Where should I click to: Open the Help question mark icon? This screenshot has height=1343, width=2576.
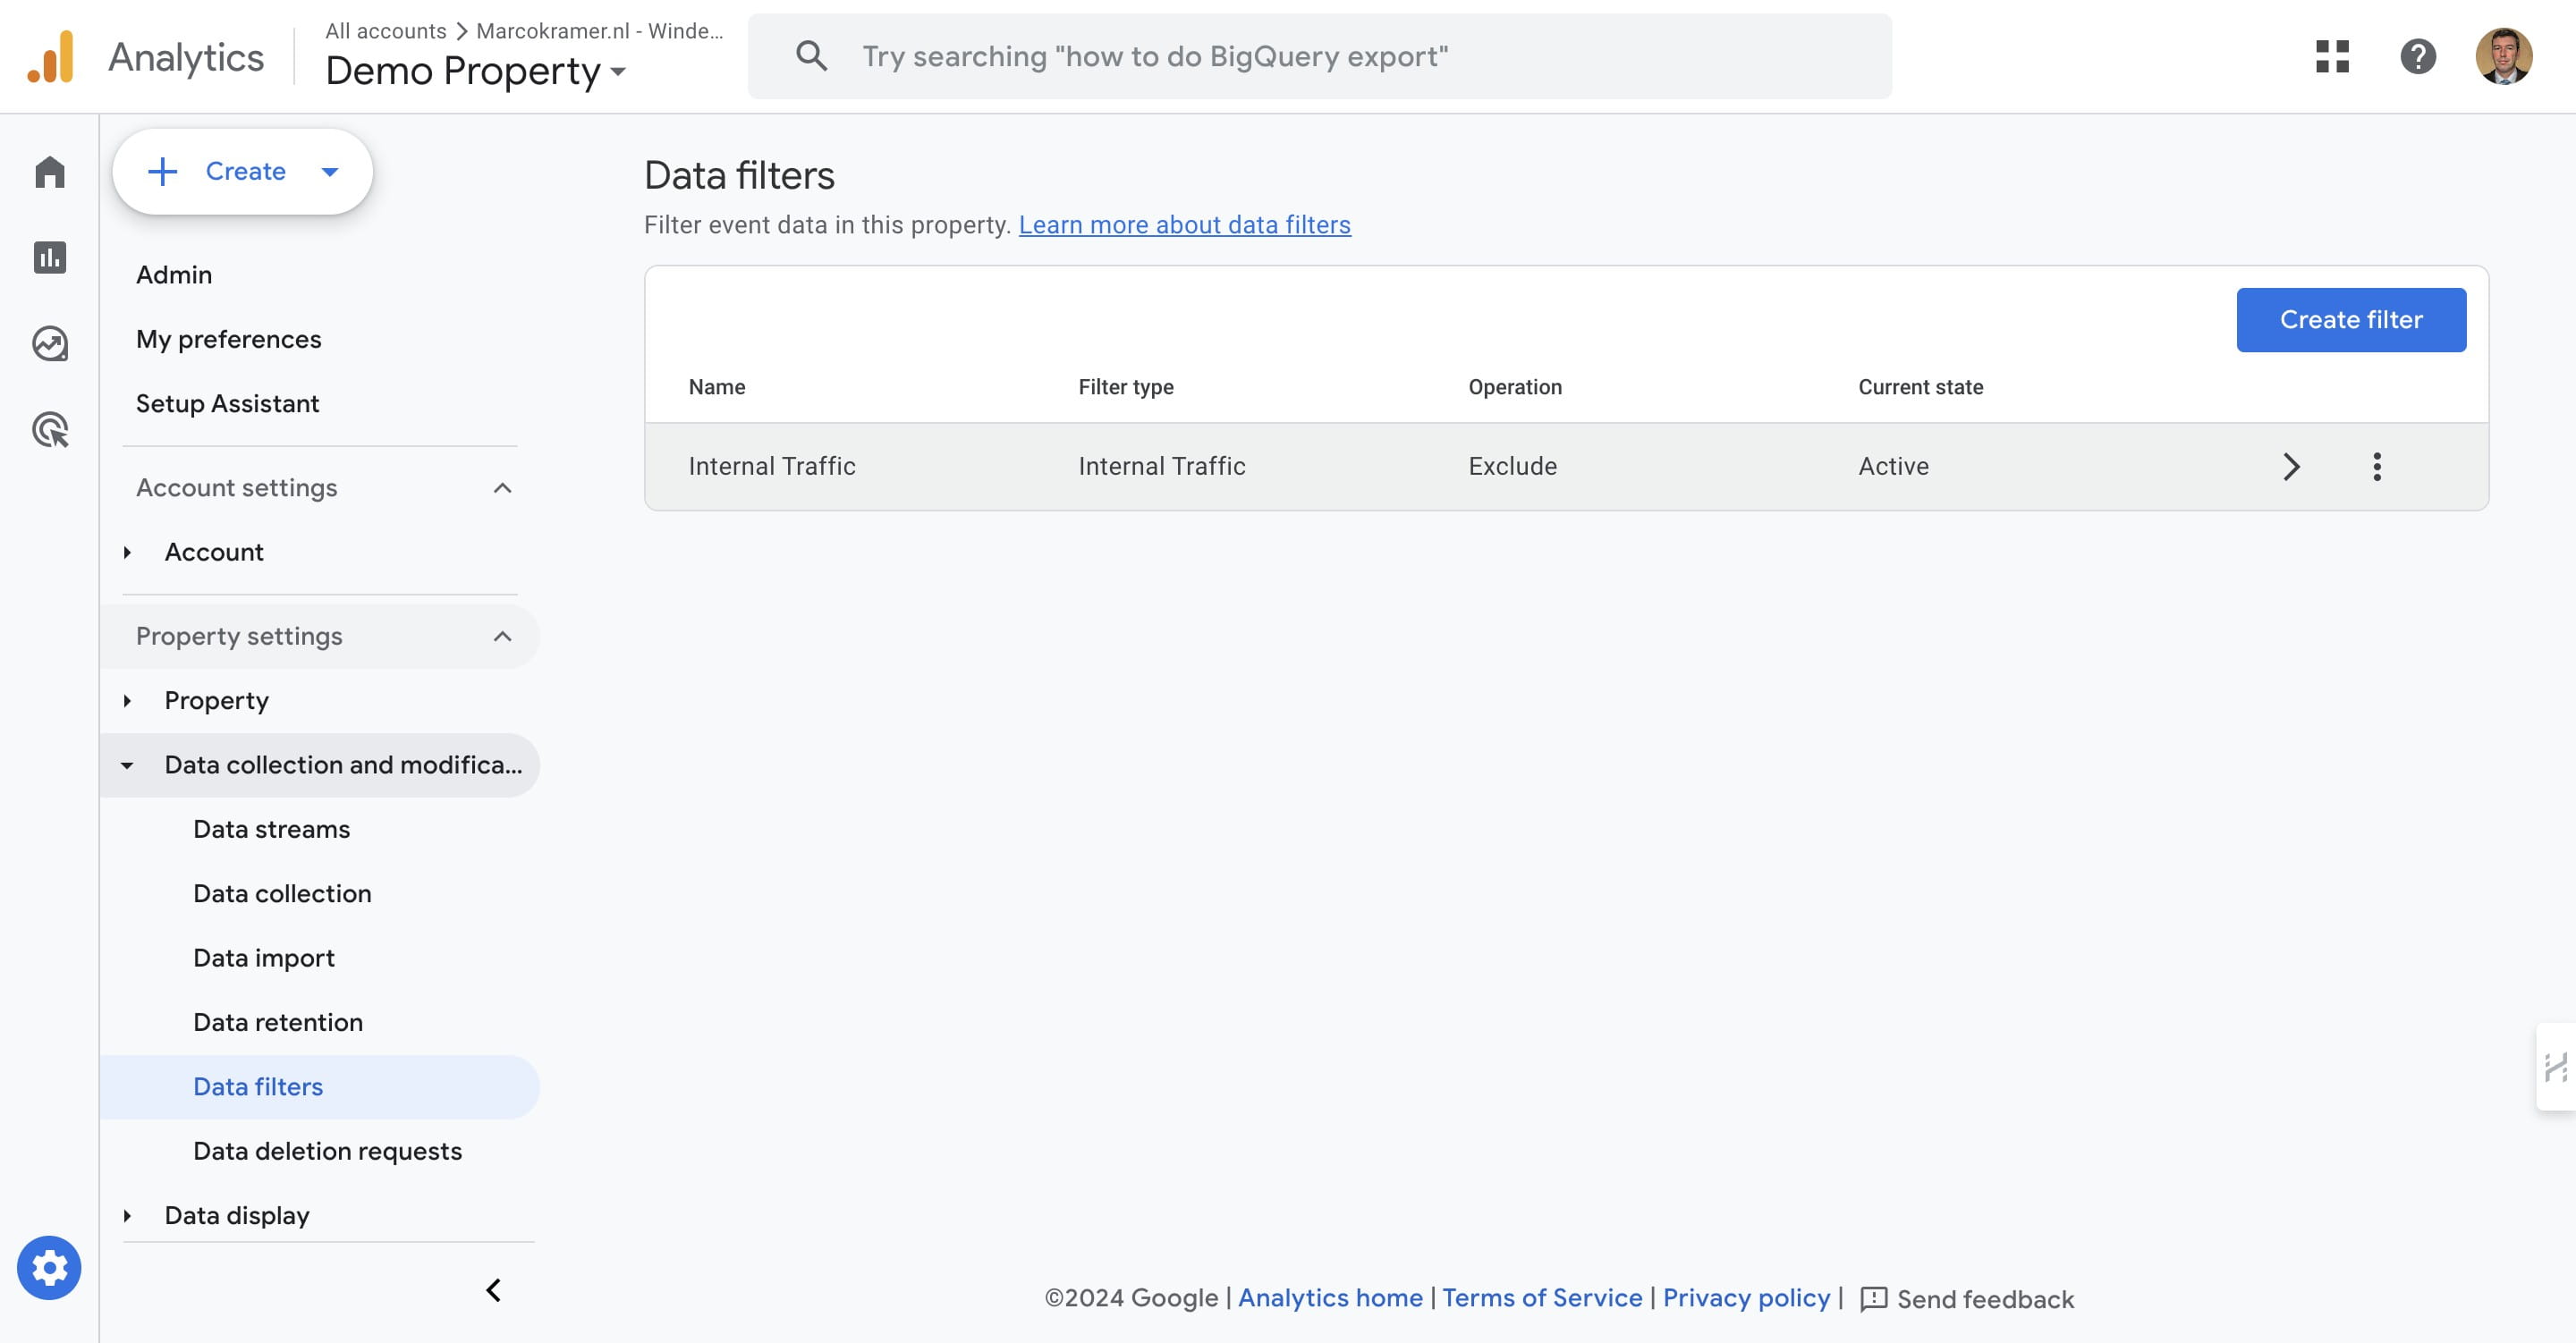click(2418, 56)
